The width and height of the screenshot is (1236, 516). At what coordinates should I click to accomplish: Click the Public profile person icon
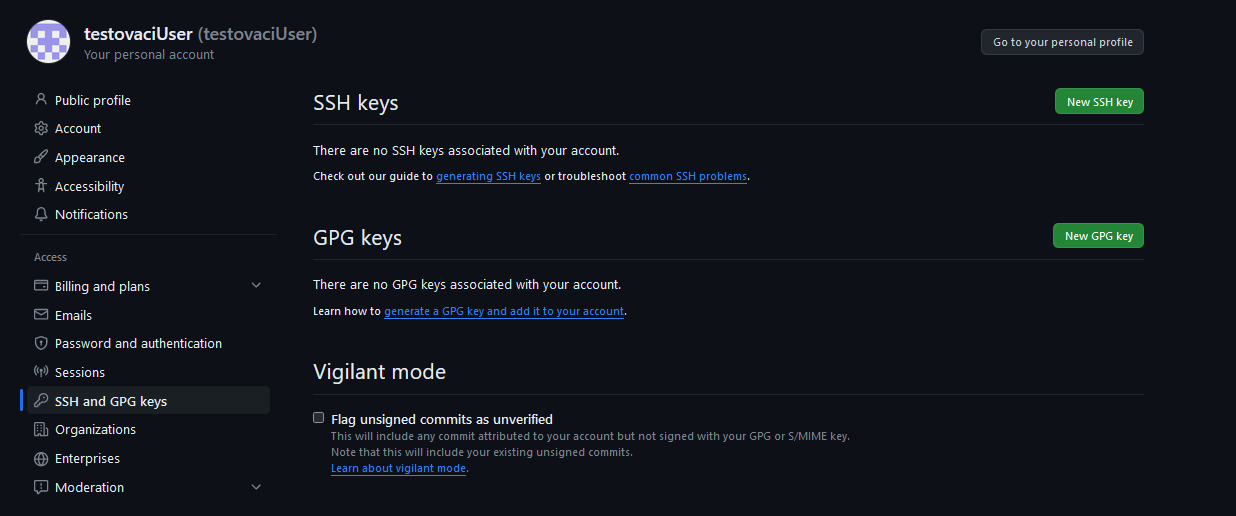point(41,100)
